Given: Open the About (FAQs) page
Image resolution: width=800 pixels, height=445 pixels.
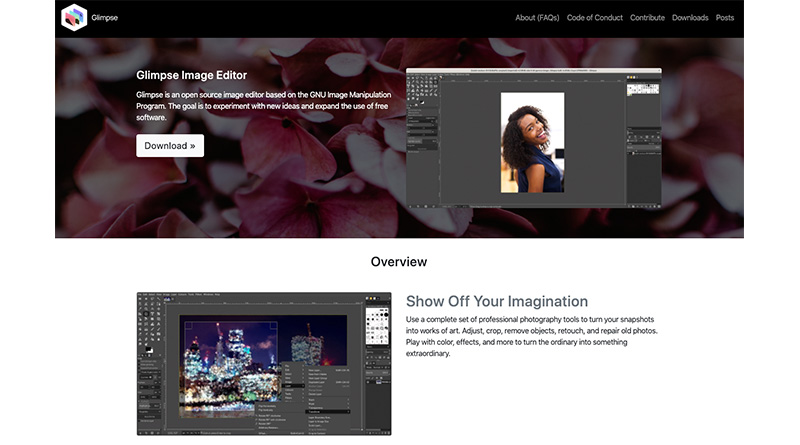Looking at the screenshot, I should (x=539, y=18).
